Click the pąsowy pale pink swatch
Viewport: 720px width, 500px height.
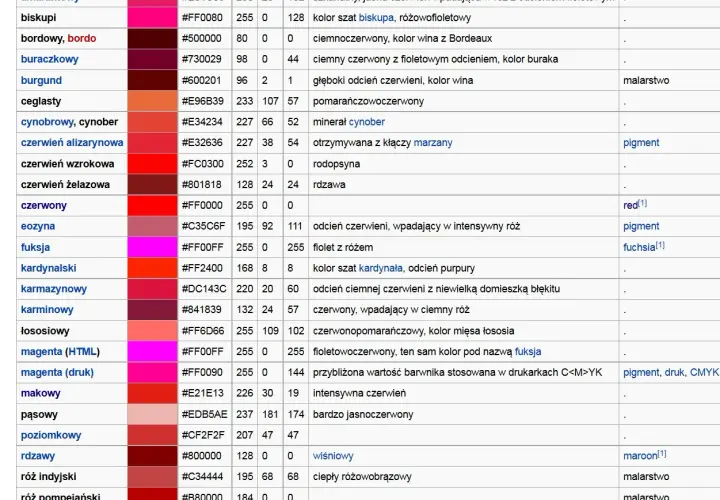[152, 415]
